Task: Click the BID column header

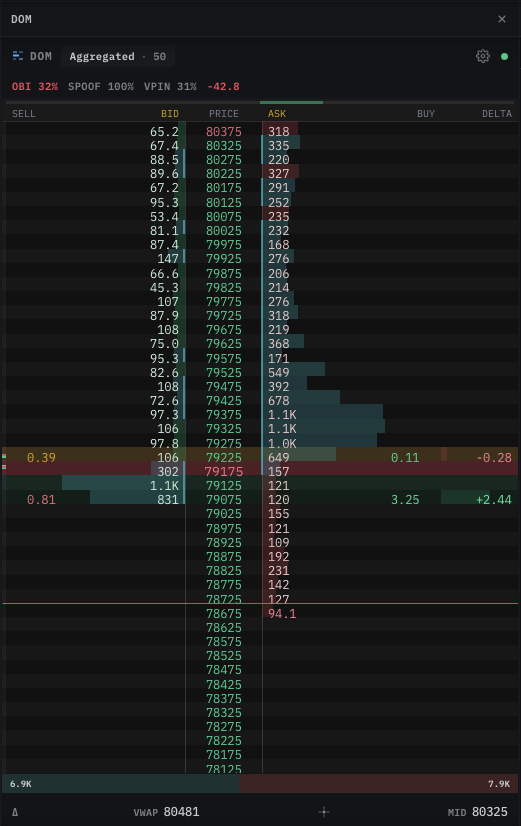Action: [170, 114]
